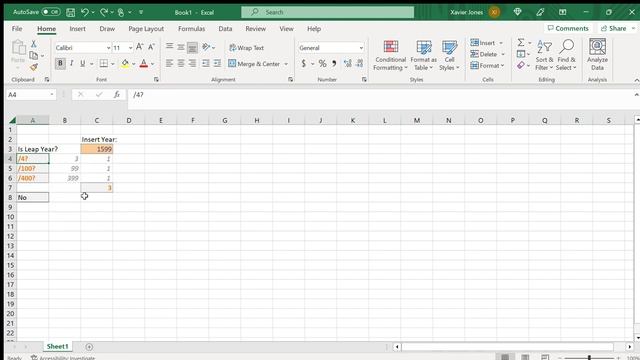The width and height of the screenshot is (640, 360).
Task: Open the number format dropdown showing General
Action: pos(361,48)
